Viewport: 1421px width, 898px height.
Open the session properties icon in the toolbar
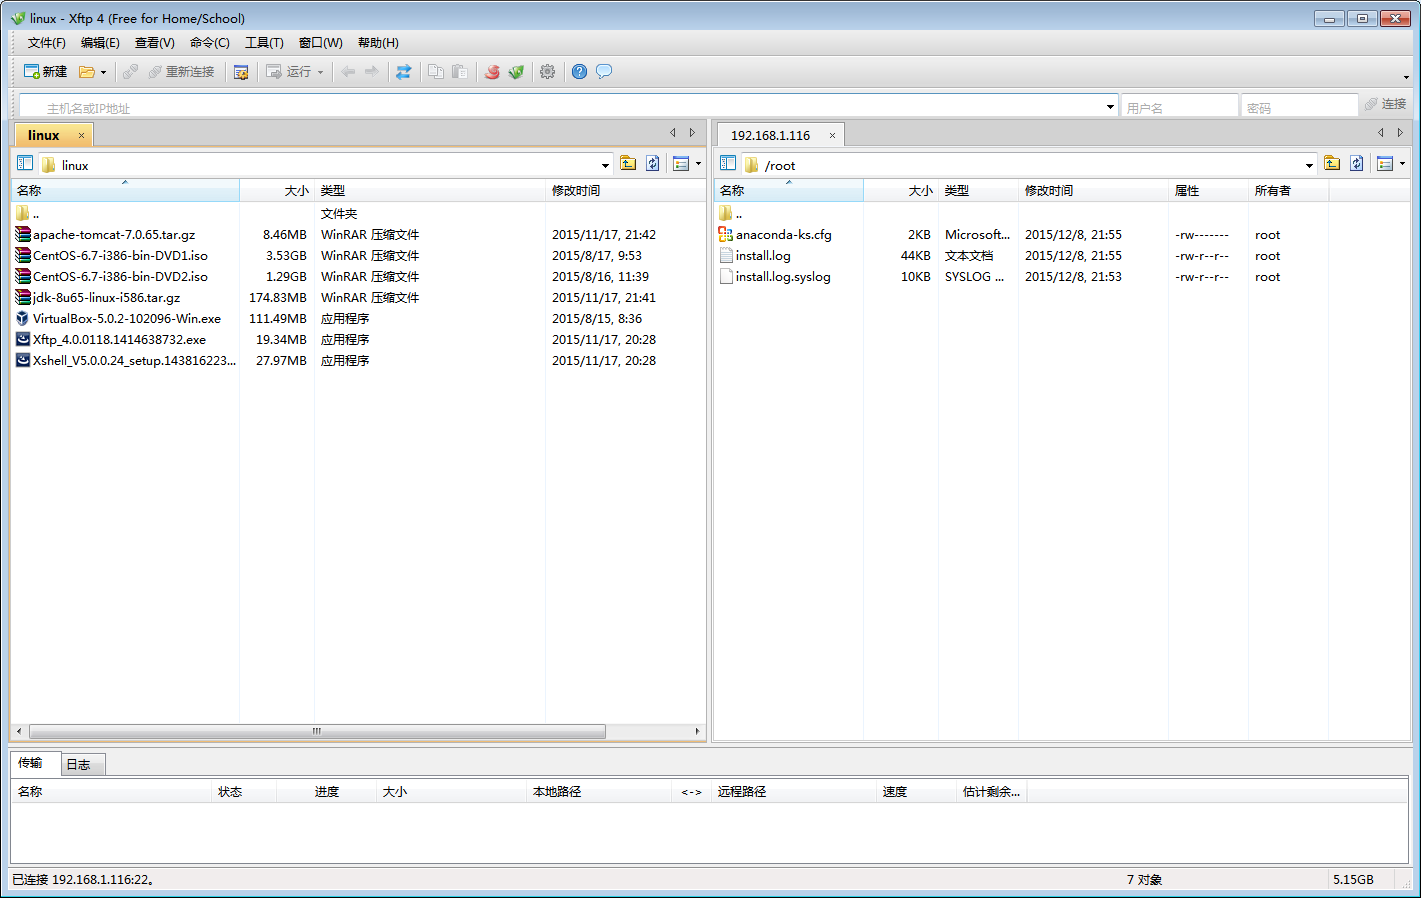point(241,72)
